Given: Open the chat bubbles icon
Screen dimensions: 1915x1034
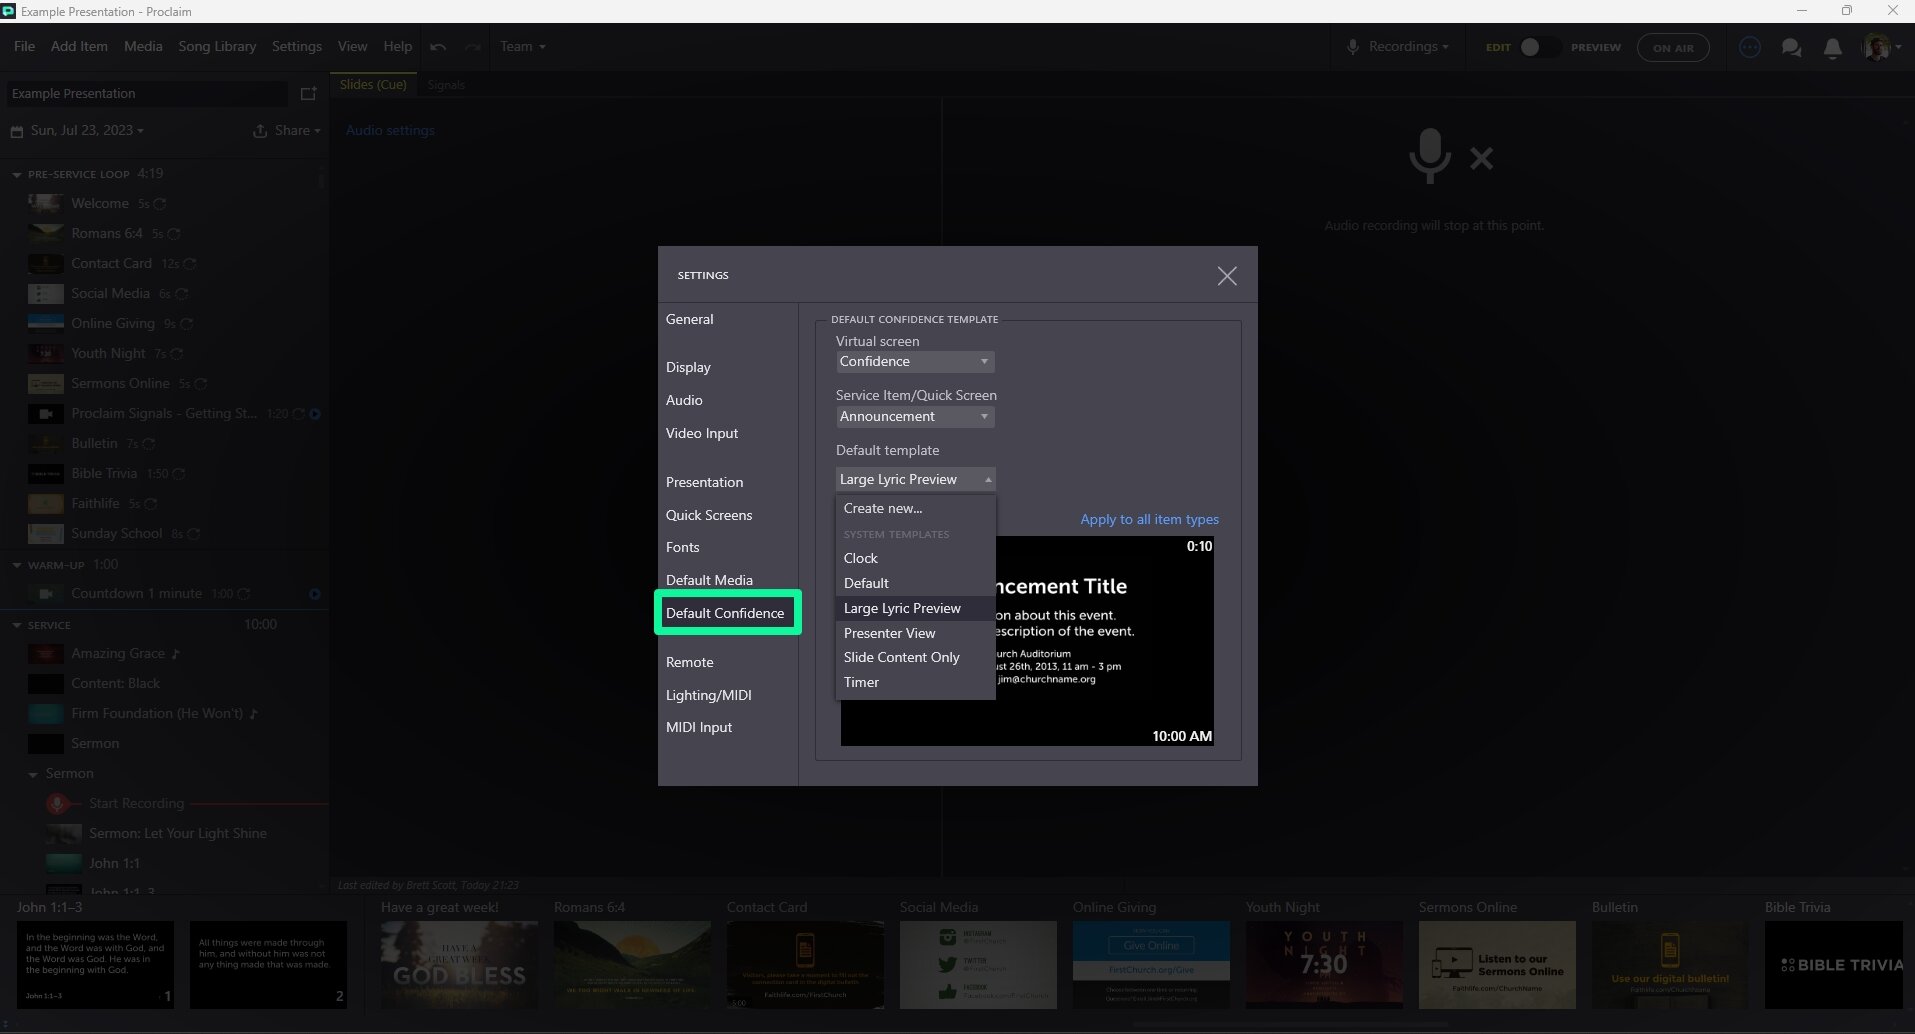Looking at the screenshot, I should (x=1791, y=48).
